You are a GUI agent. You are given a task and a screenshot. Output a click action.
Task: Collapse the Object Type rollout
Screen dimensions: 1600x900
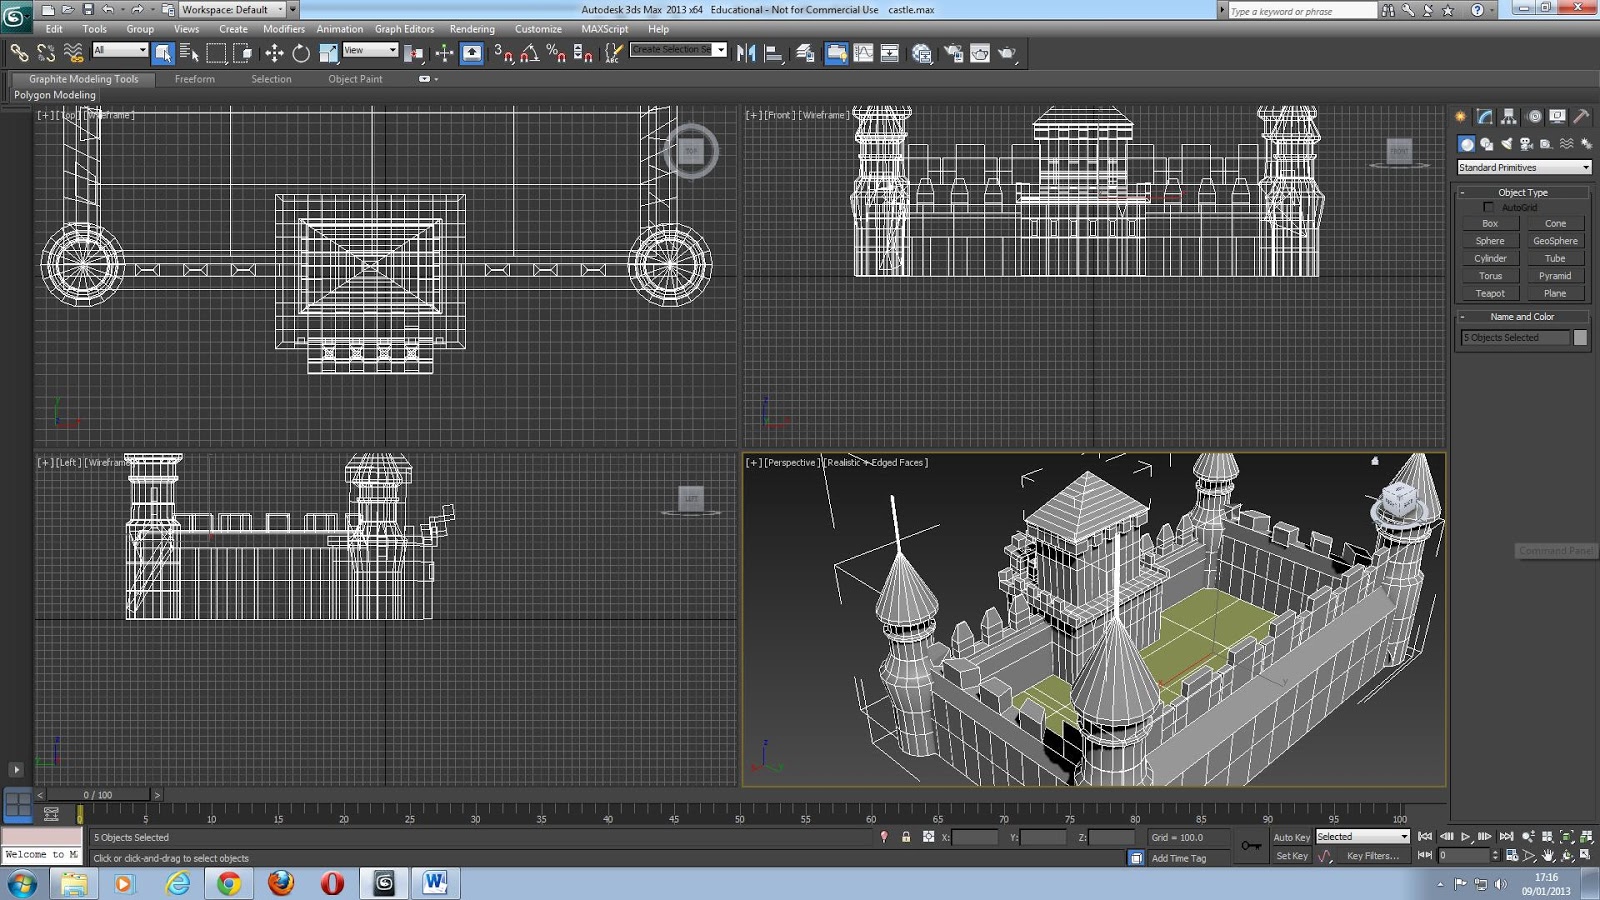pyautogui.click(x=1522, y=192)
